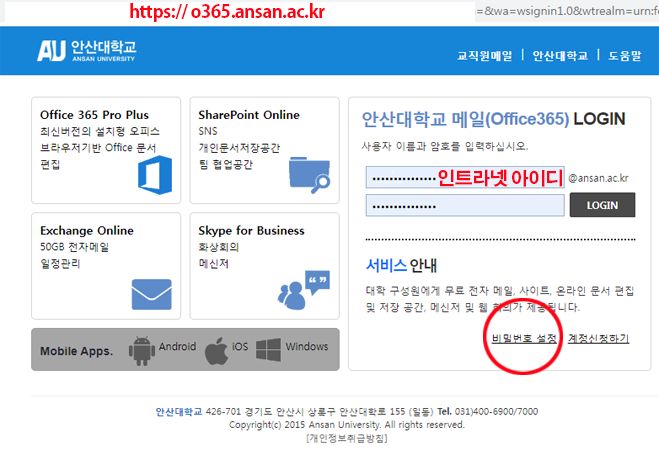This screenshot has width=659, height=451.
Task: Open 교직원메일 in the top menu
Action: [x=485, y=55]
